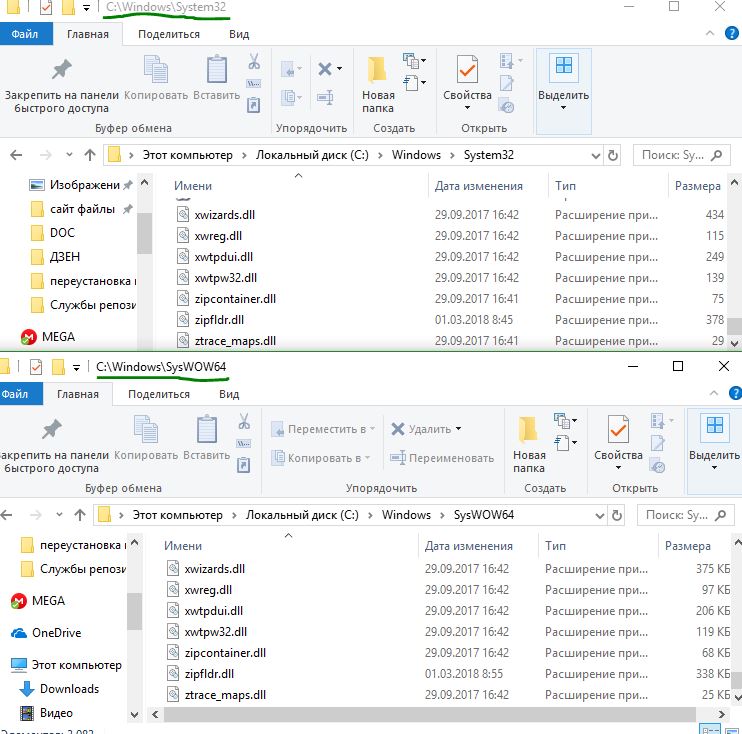This screenshot has width=742, height=734.
Task: Open DOC folder in System32 sidebar
Action: pyautogui.click(x=62, y=233)
